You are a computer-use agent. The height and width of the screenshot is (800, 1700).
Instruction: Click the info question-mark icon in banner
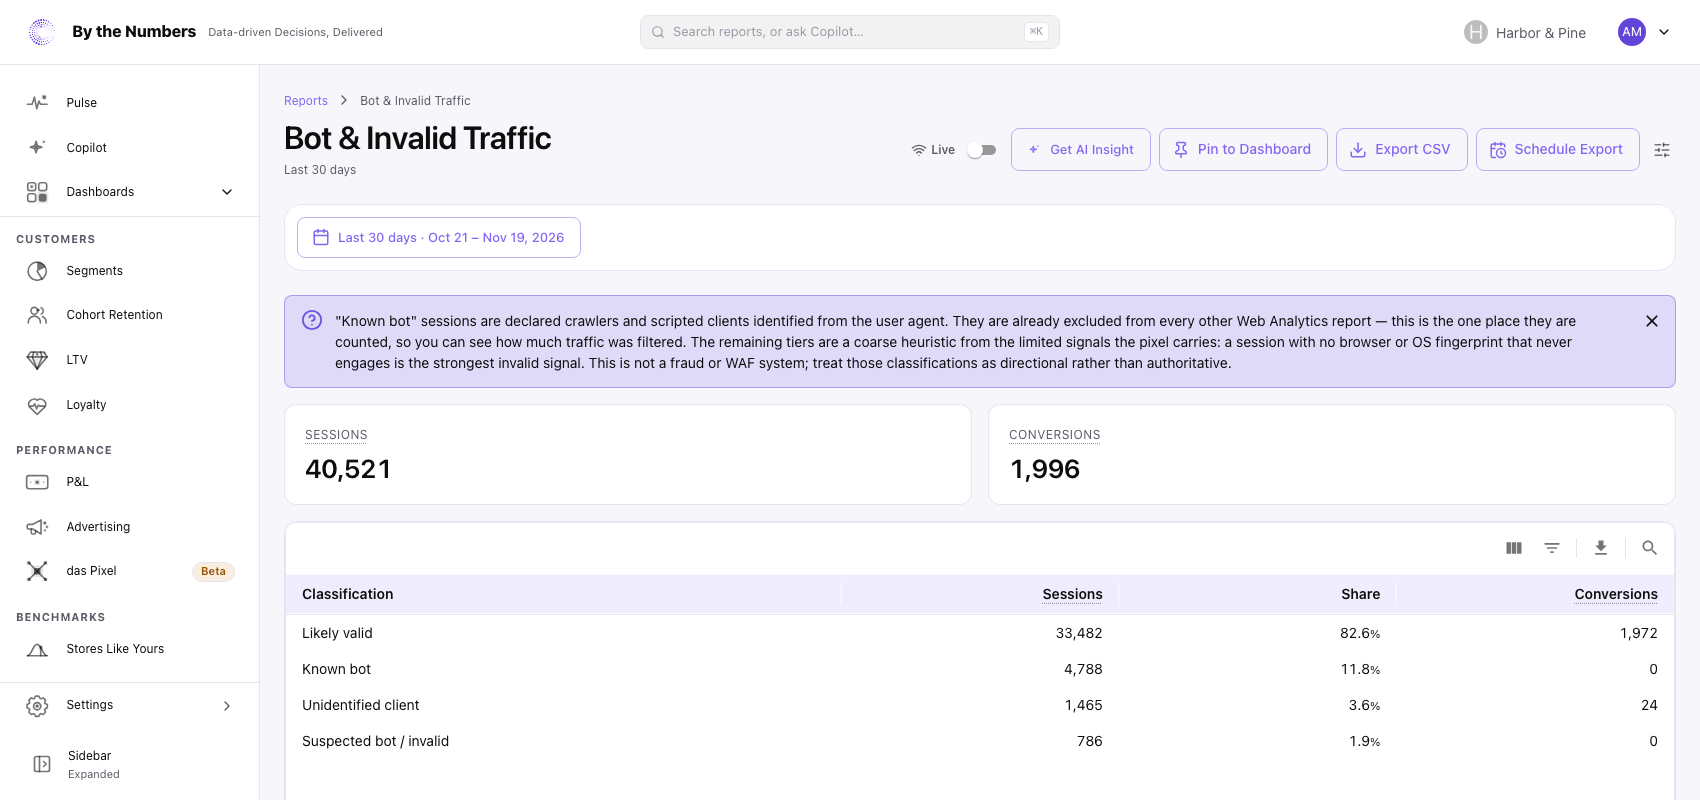312,320
